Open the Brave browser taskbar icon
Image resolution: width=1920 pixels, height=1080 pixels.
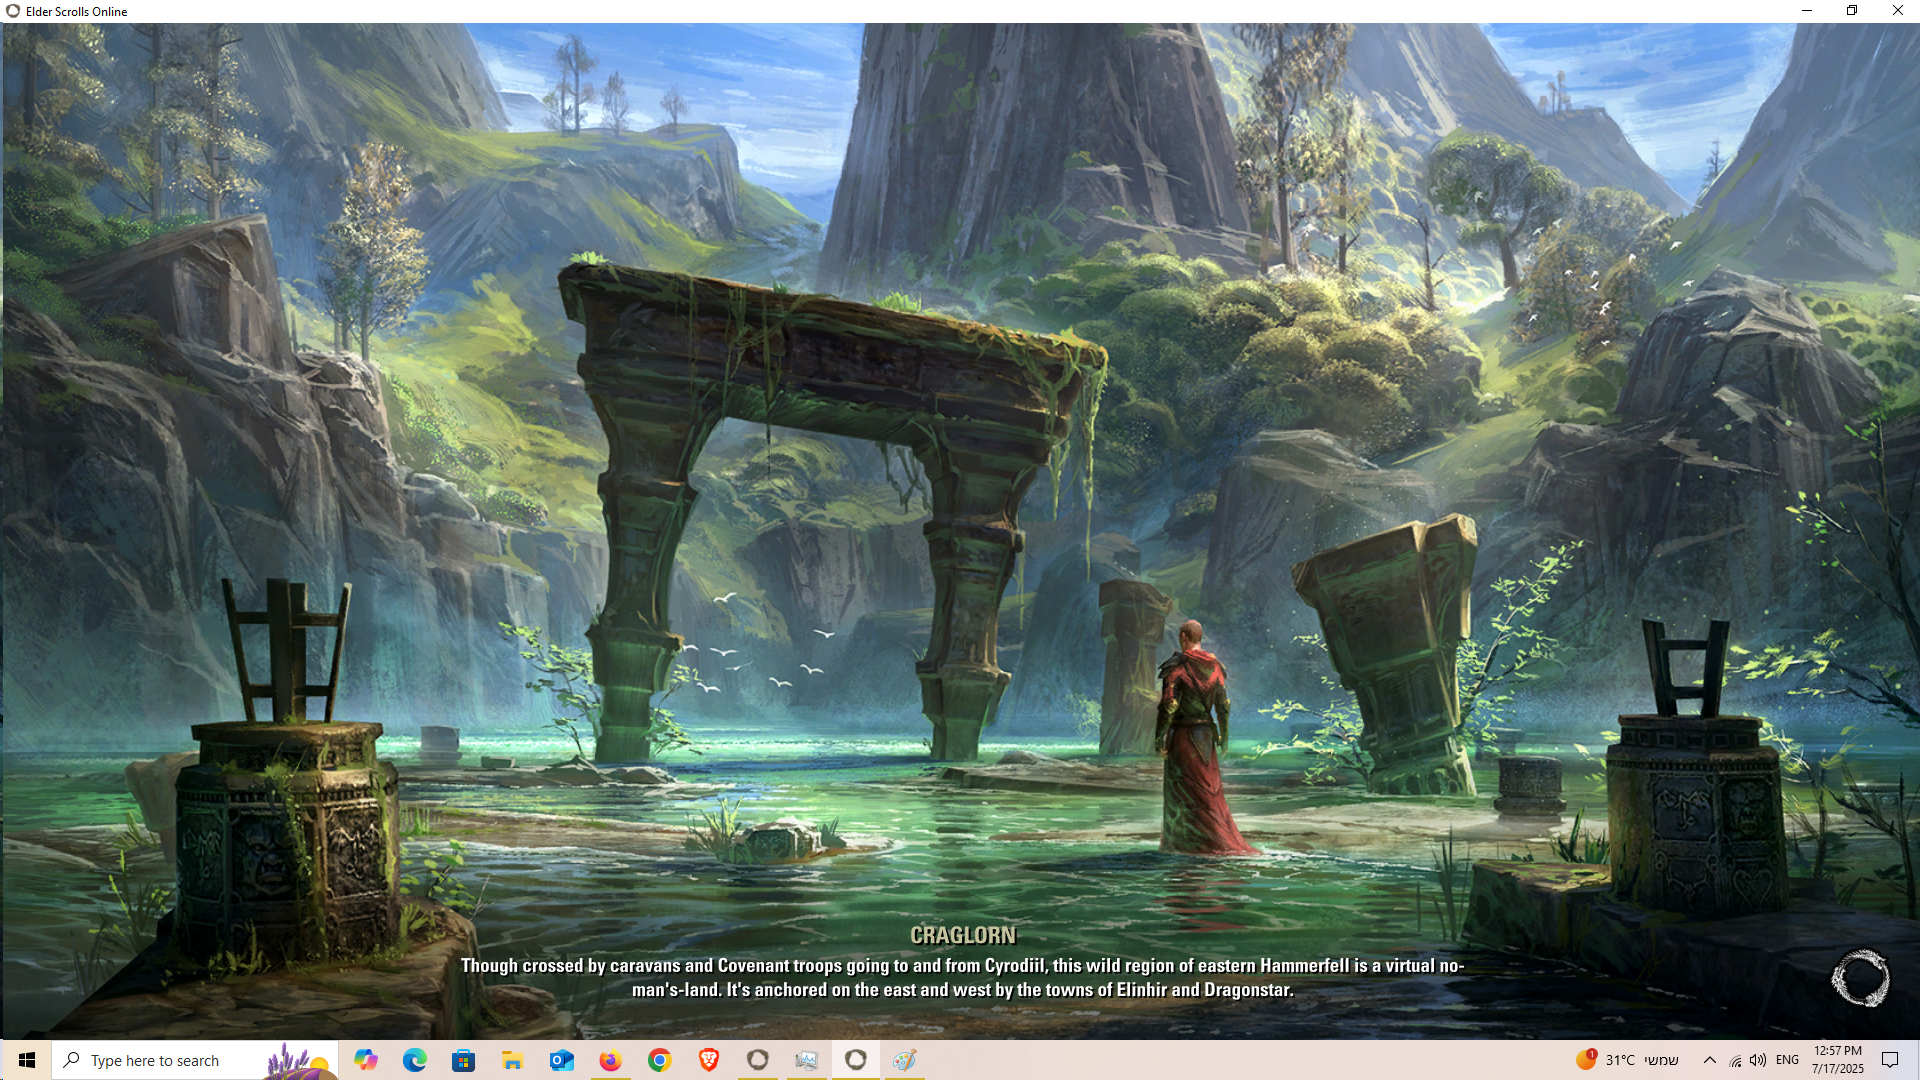pos(709,1060)
